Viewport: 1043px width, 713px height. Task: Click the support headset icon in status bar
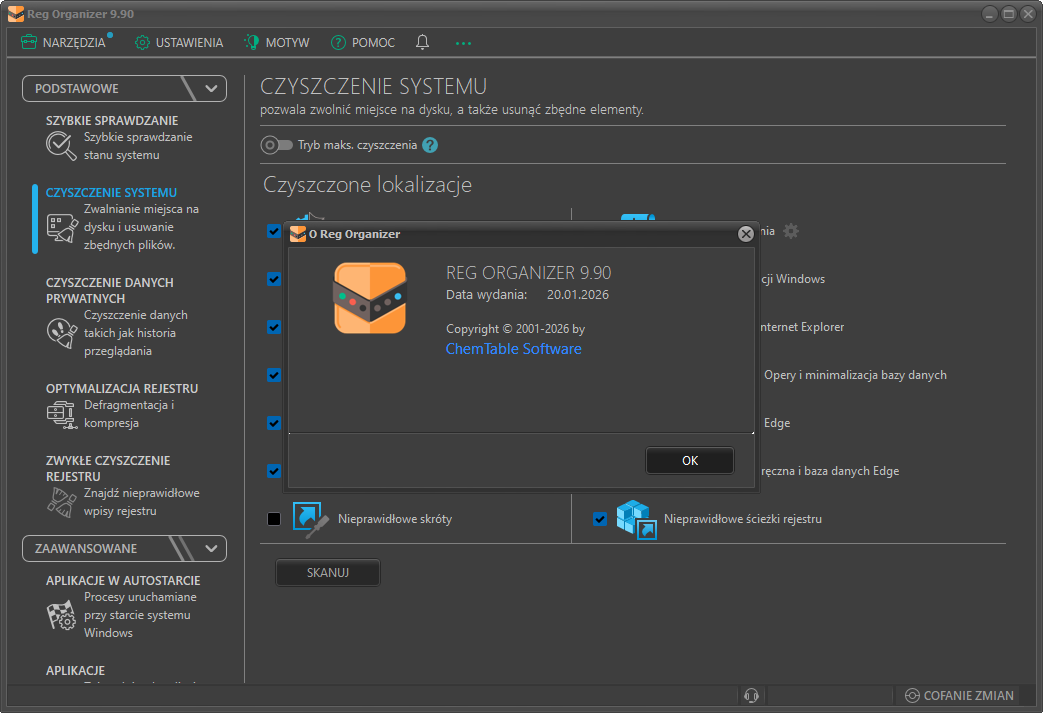[752, 696]
